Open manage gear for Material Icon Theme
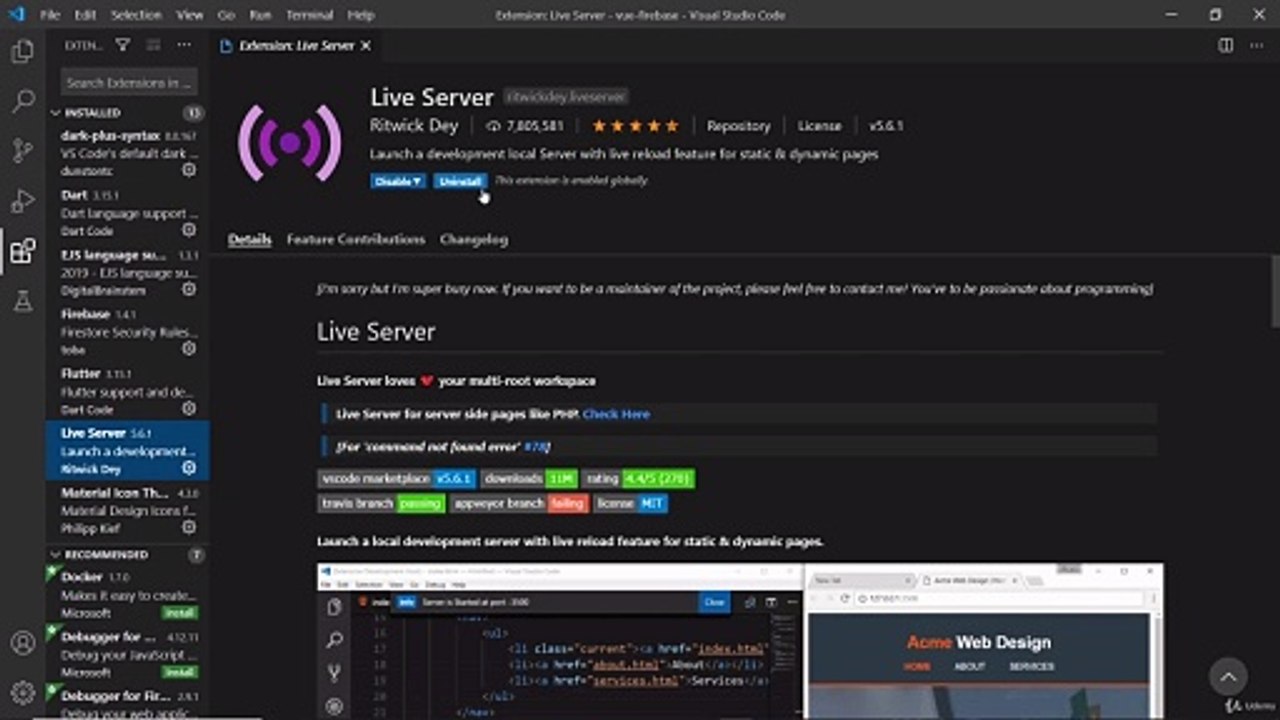This screenshot has width=1280, height=720. pos(189,527)
